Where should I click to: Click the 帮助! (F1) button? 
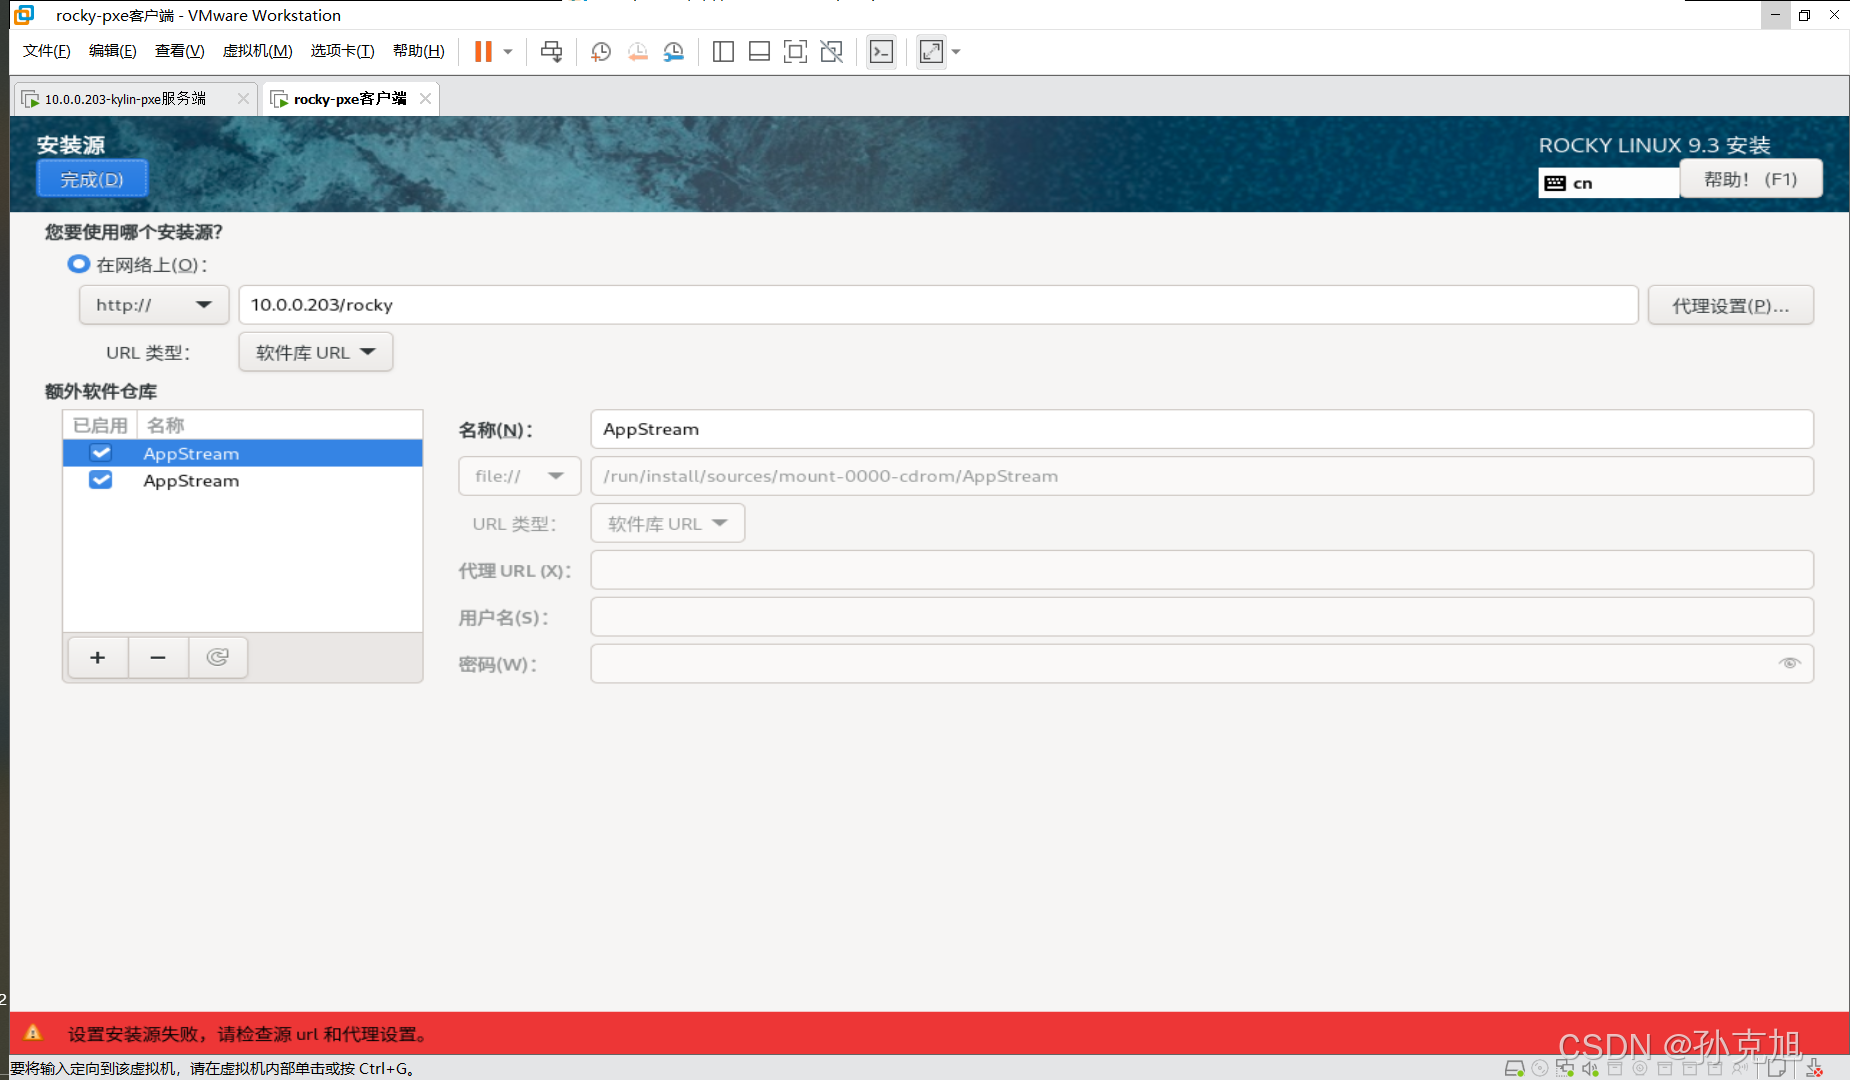coord(1750,179)
